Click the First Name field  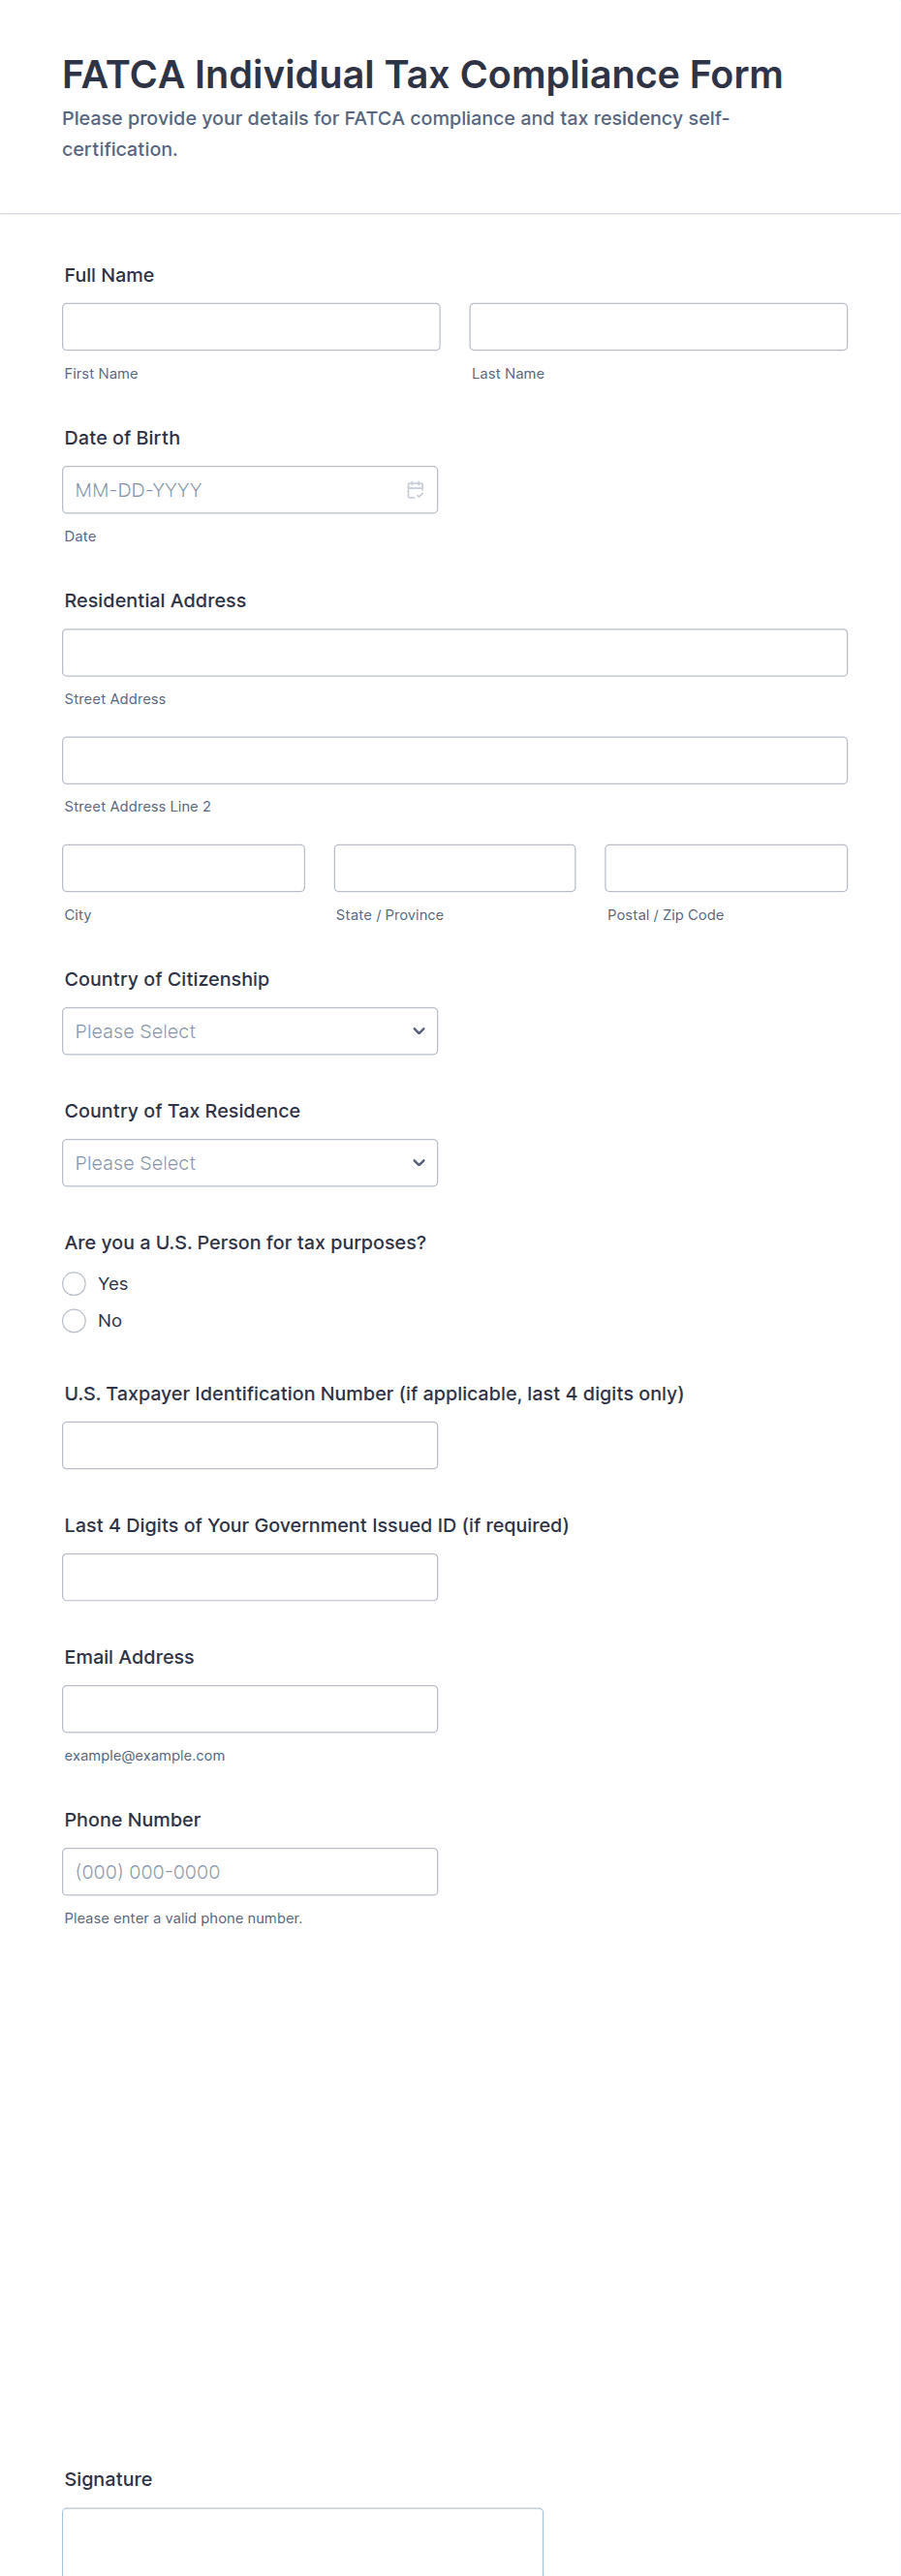251,327
